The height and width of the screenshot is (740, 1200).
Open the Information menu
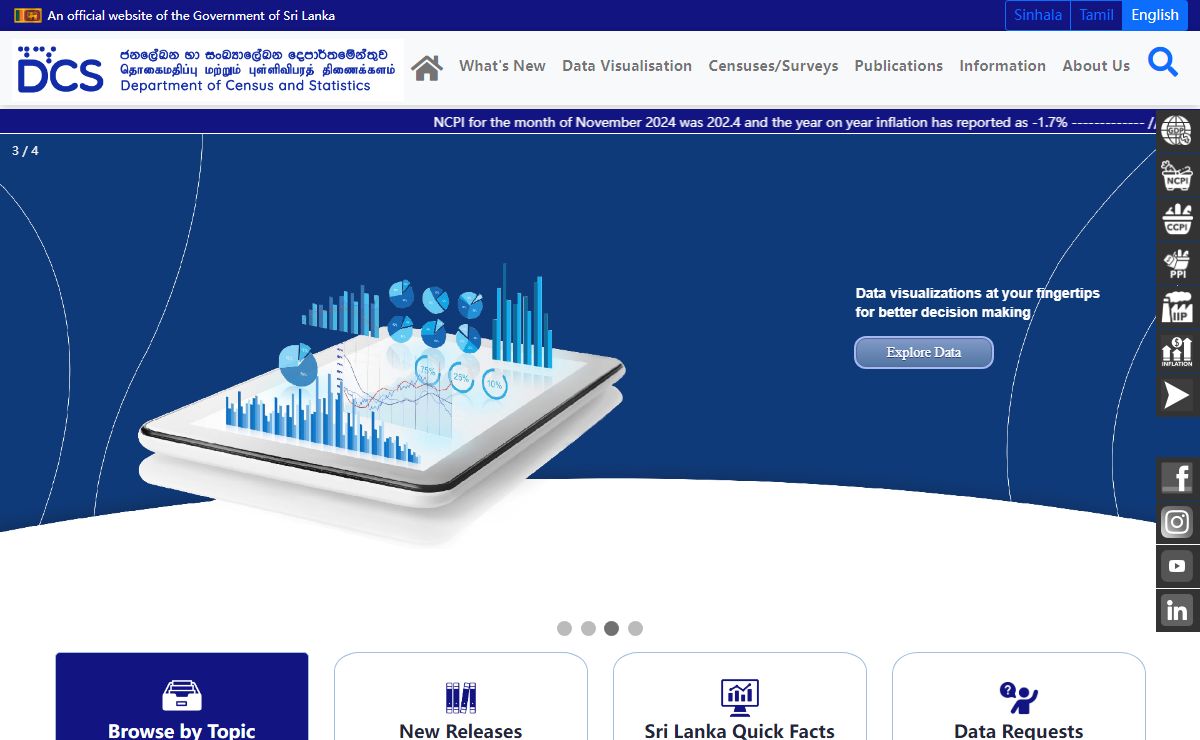(x=1002, y=66)
